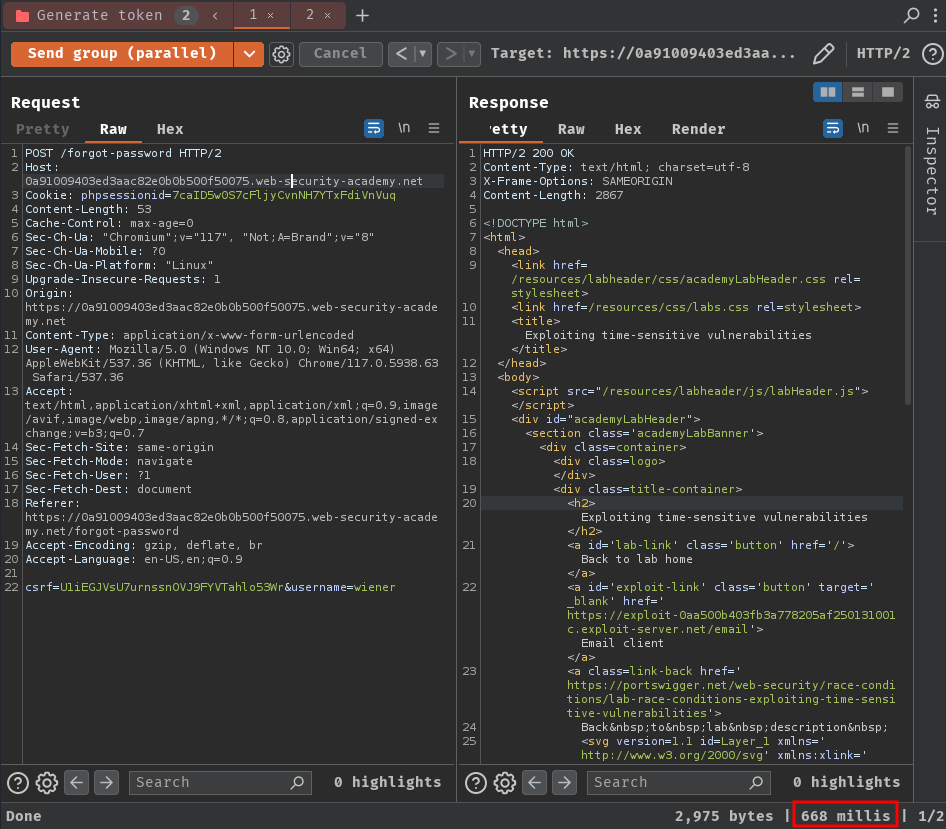
Task: Open forward history dropdown arrow
Action: (x=472, y=54)
